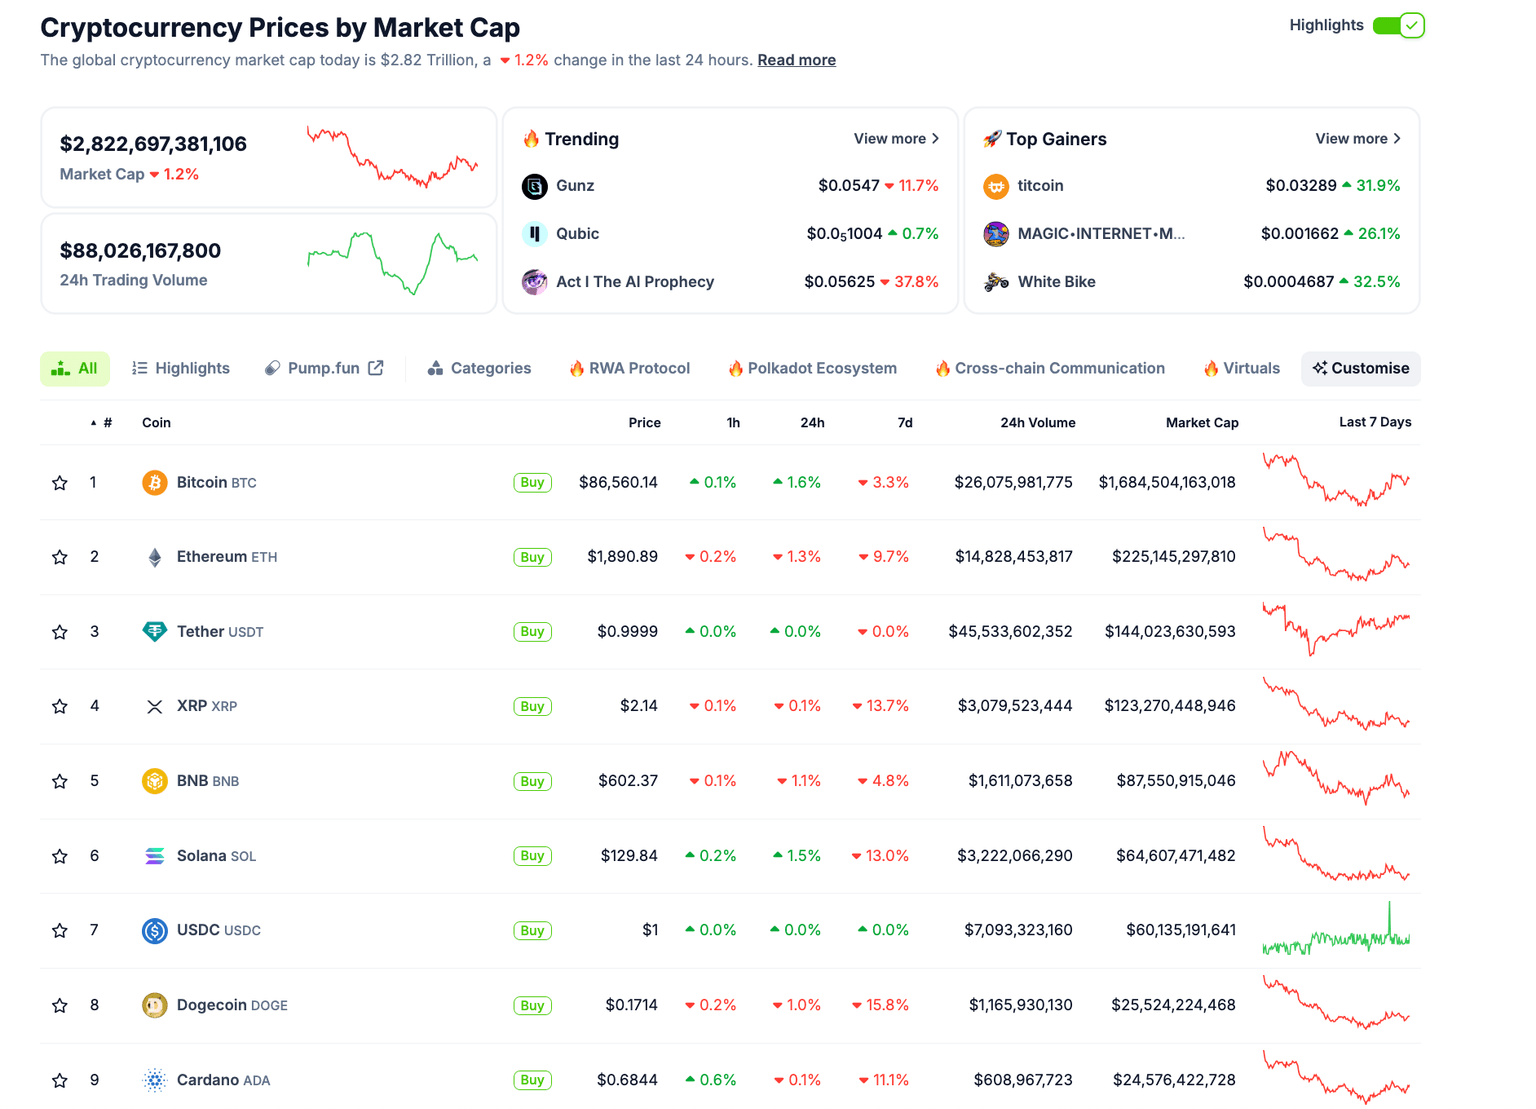Select the Categories tab
Viewport: 1536px width, 1109px height.
pos(479,368)
